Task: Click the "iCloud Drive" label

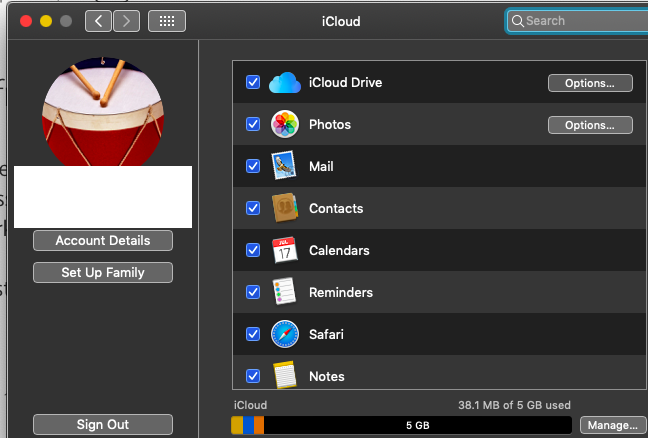Action: point(345,83)
